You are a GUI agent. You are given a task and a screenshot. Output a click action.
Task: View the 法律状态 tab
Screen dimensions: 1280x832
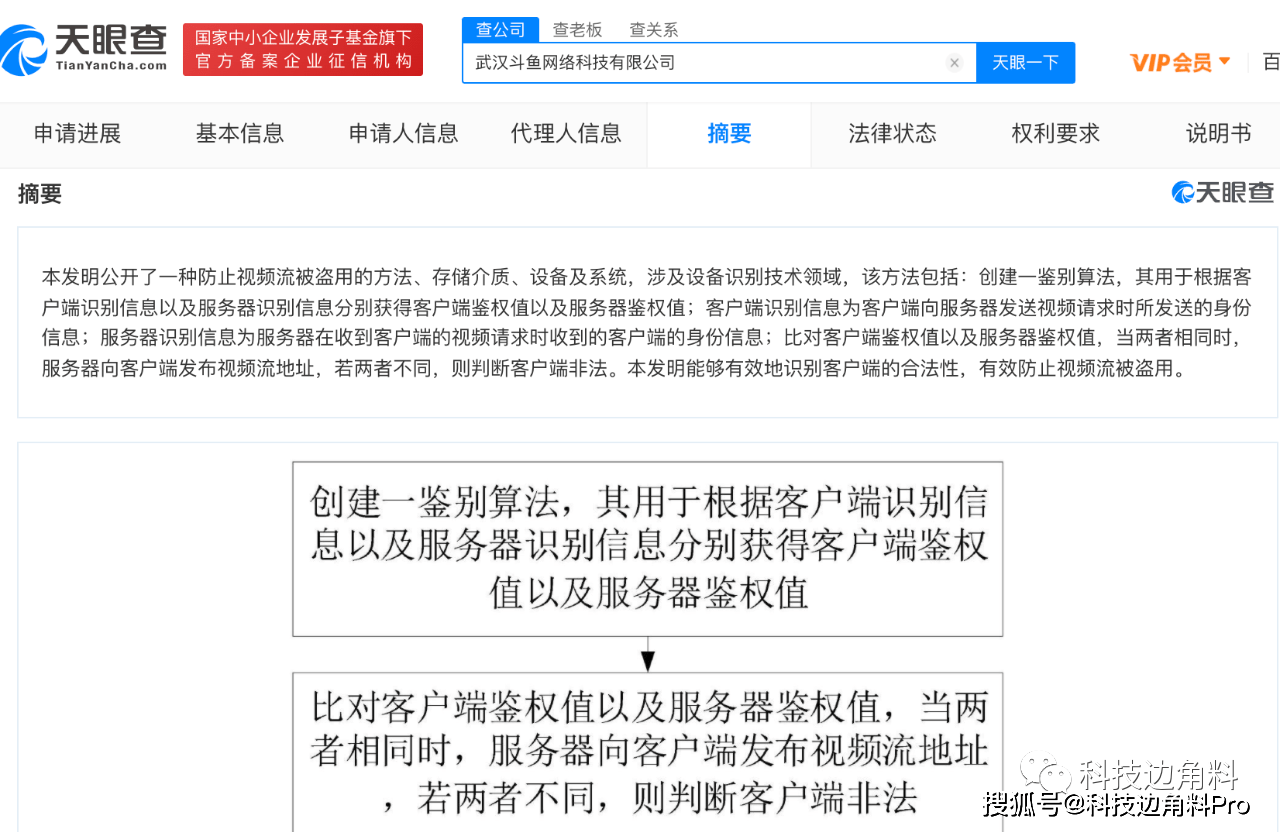pos(892,134)
